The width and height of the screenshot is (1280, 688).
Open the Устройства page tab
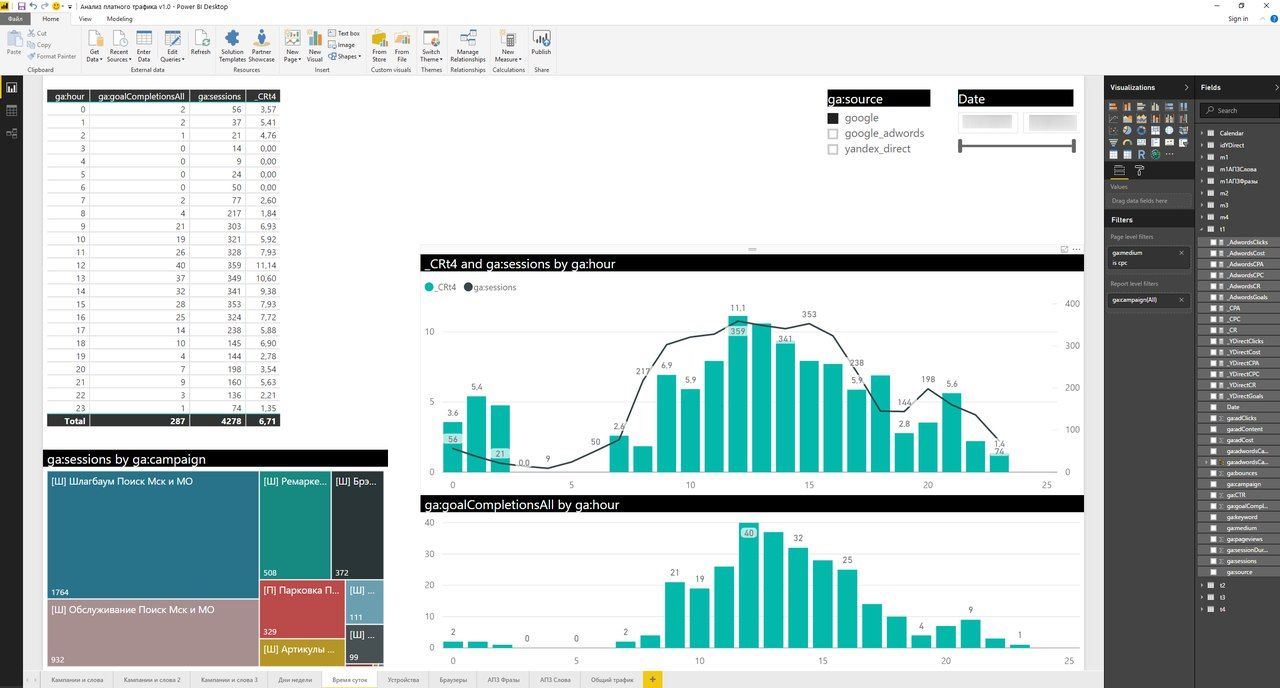coord(404,680)
